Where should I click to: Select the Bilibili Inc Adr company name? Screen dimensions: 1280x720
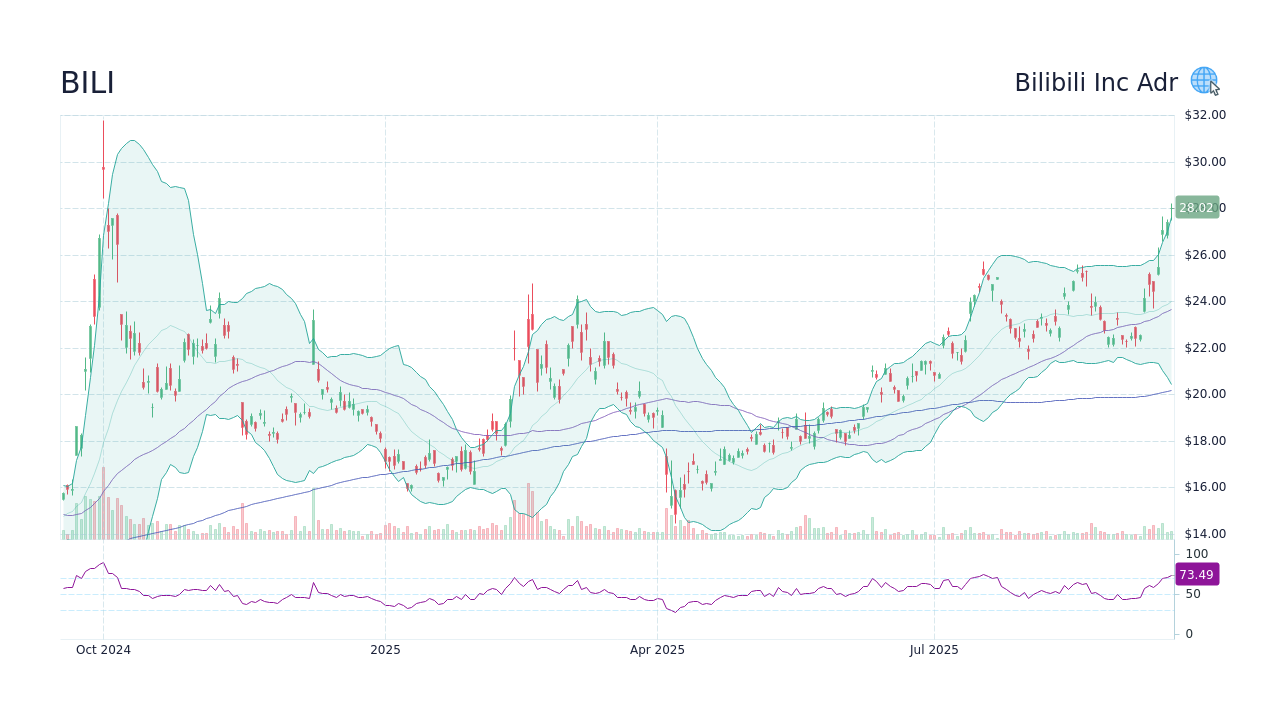(x=1097, y=83)
